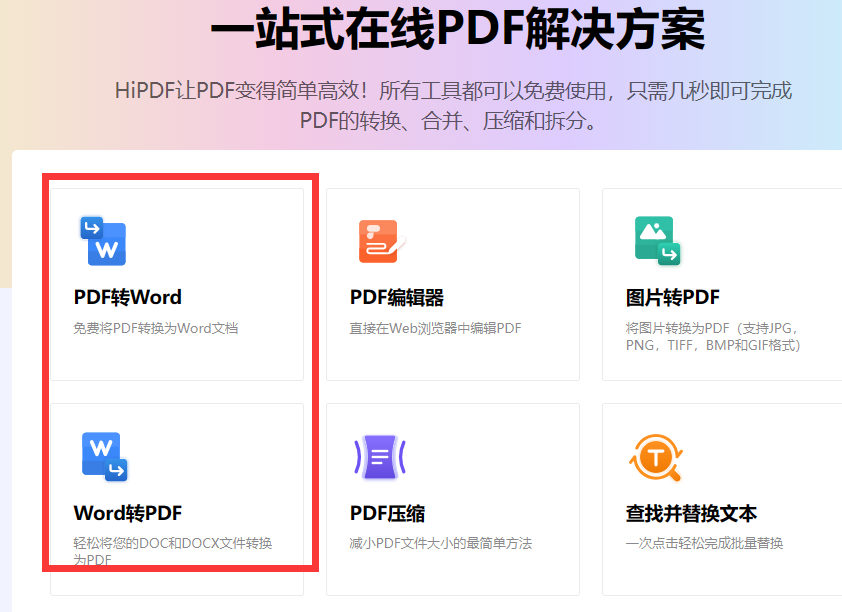Click the headline 一站式在线PDF解决方案

click(455, 30)
